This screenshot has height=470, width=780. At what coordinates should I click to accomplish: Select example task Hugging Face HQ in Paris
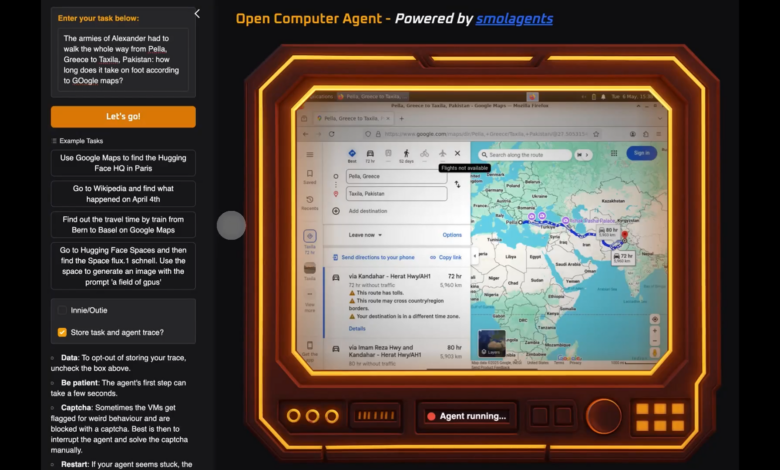tap(123, 163)
